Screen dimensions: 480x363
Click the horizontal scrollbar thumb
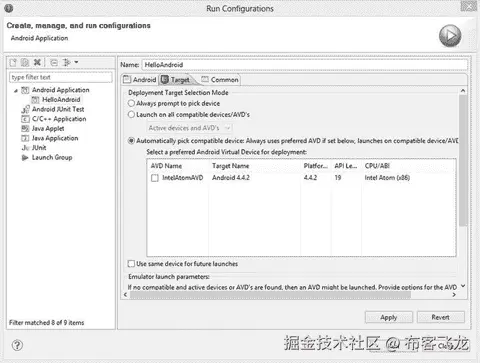pos(271,295)
